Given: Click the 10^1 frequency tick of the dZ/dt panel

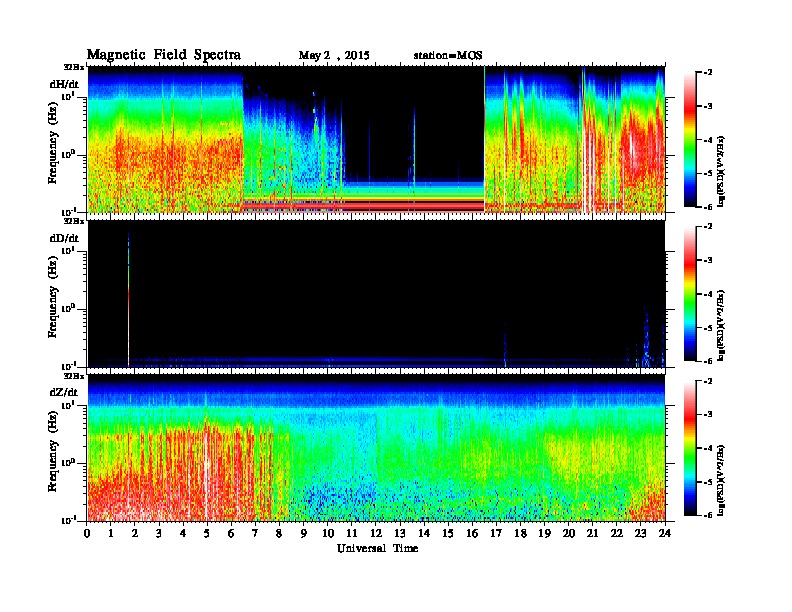Looking at the screenshot, I should 68,405.
